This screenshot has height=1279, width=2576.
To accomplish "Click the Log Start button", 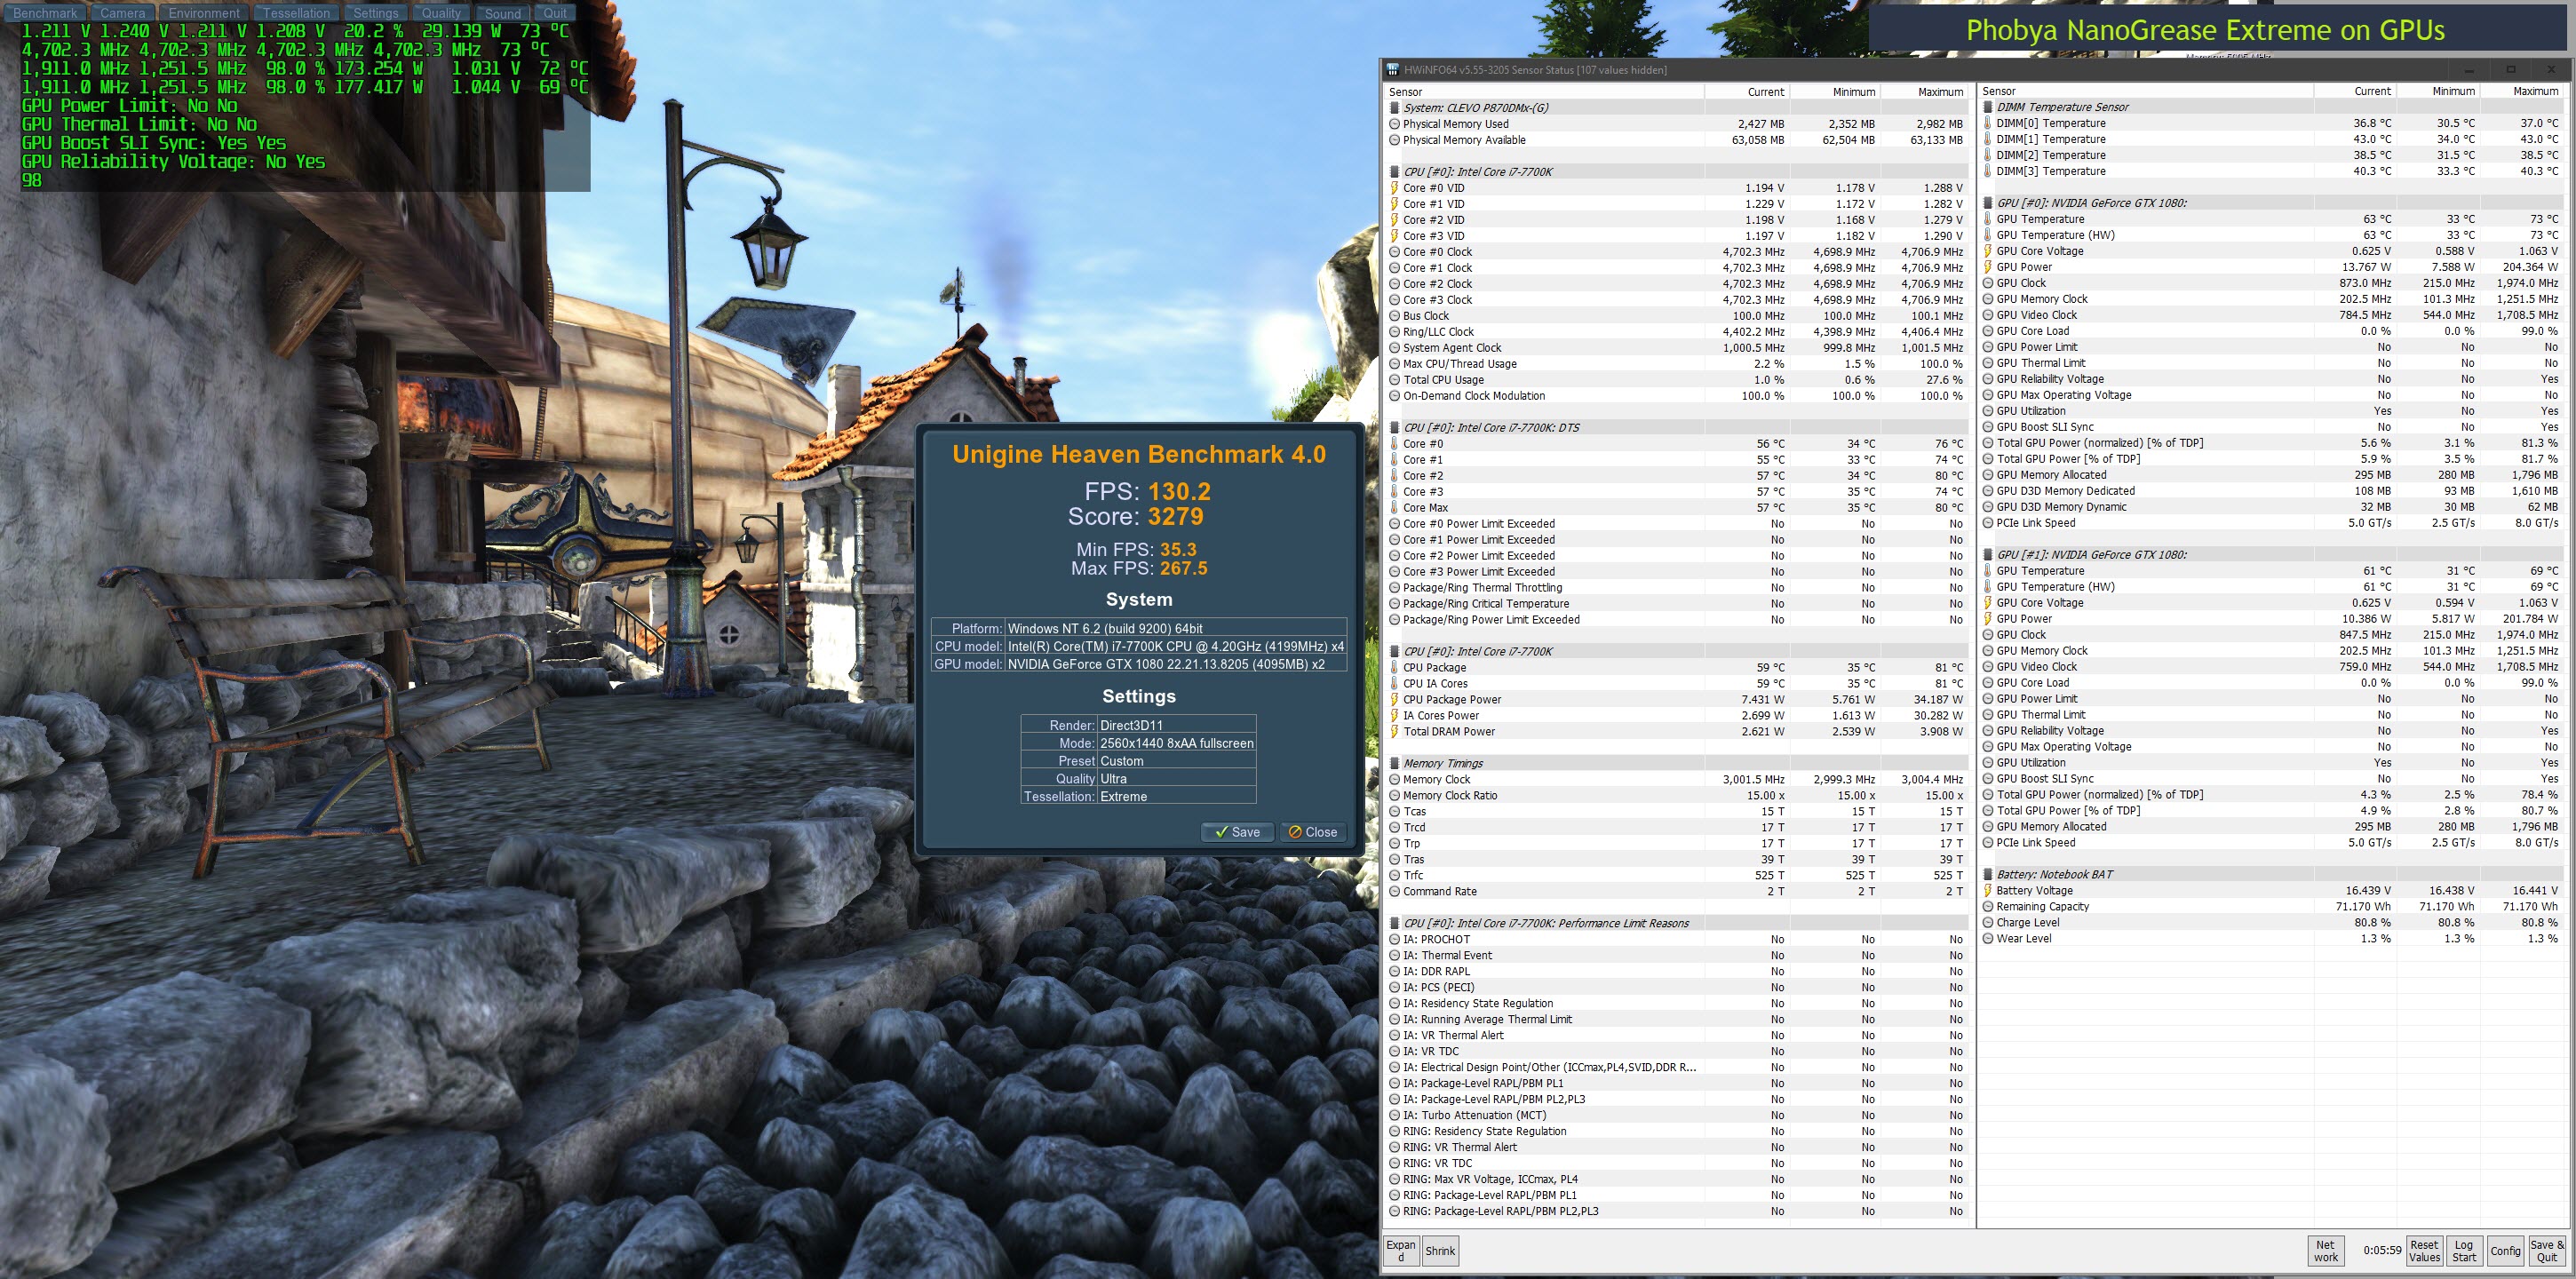I will click(x=2464, y=1251).
